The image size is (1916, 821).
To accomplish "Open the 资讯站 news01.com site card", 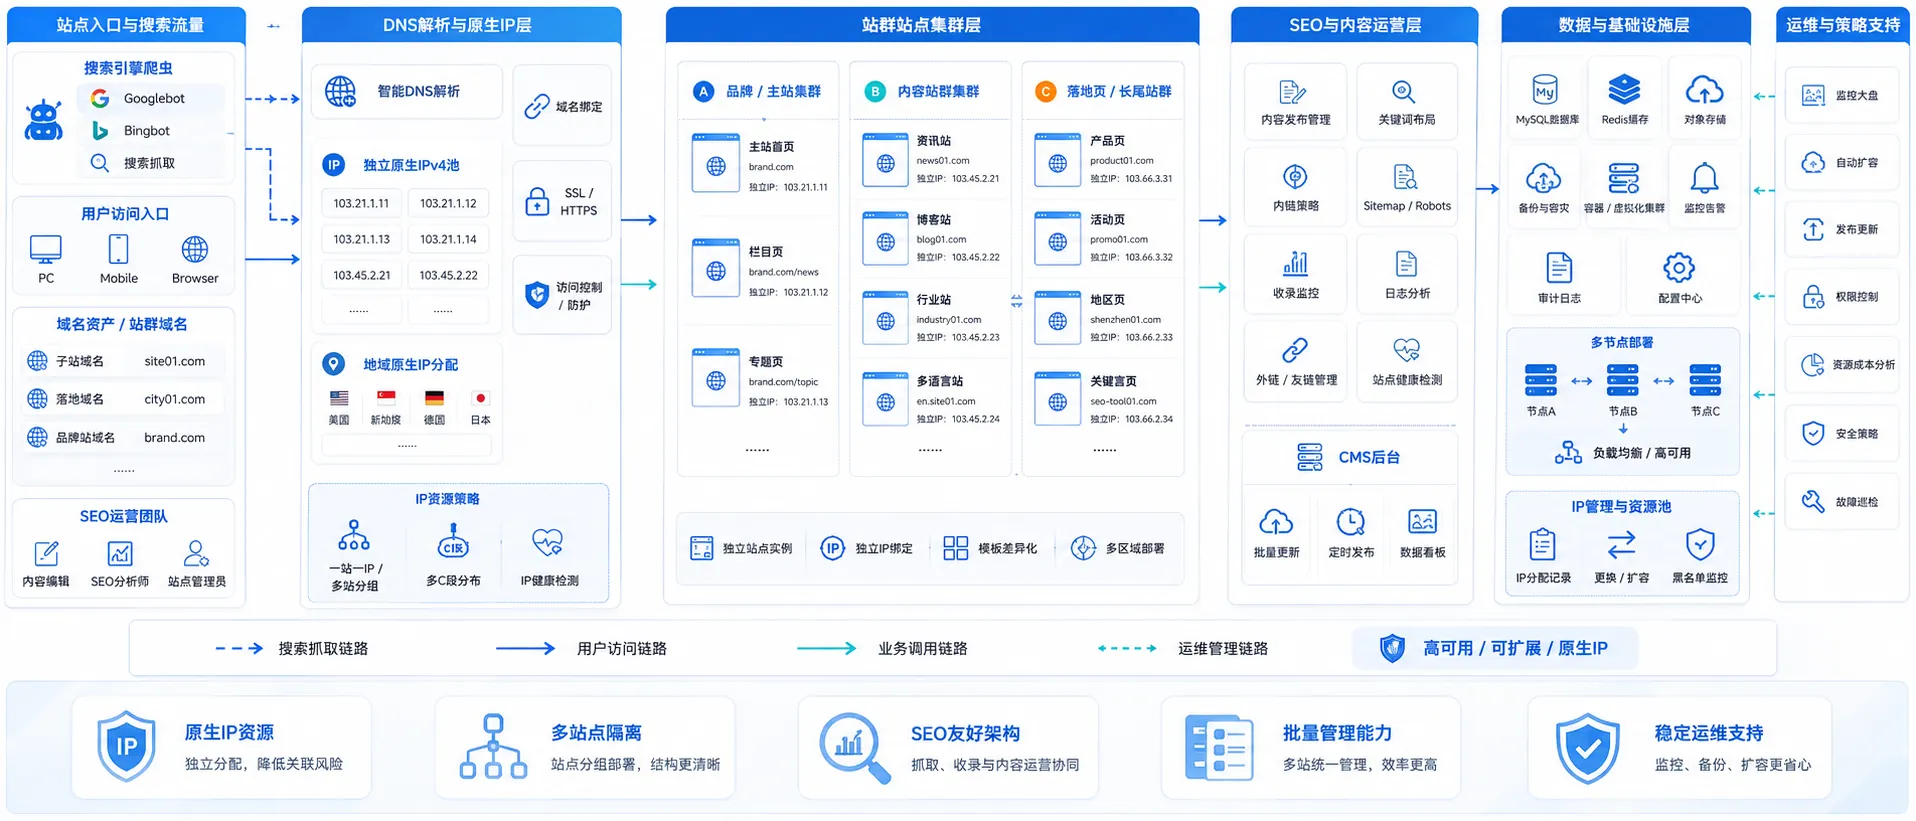I will (931, 159).
